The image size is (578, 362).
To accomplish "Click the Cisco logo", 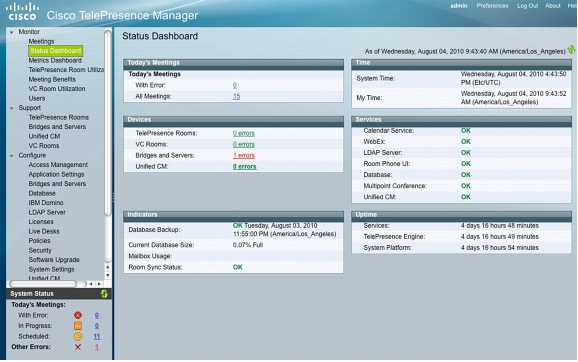I will coord(22,11).
